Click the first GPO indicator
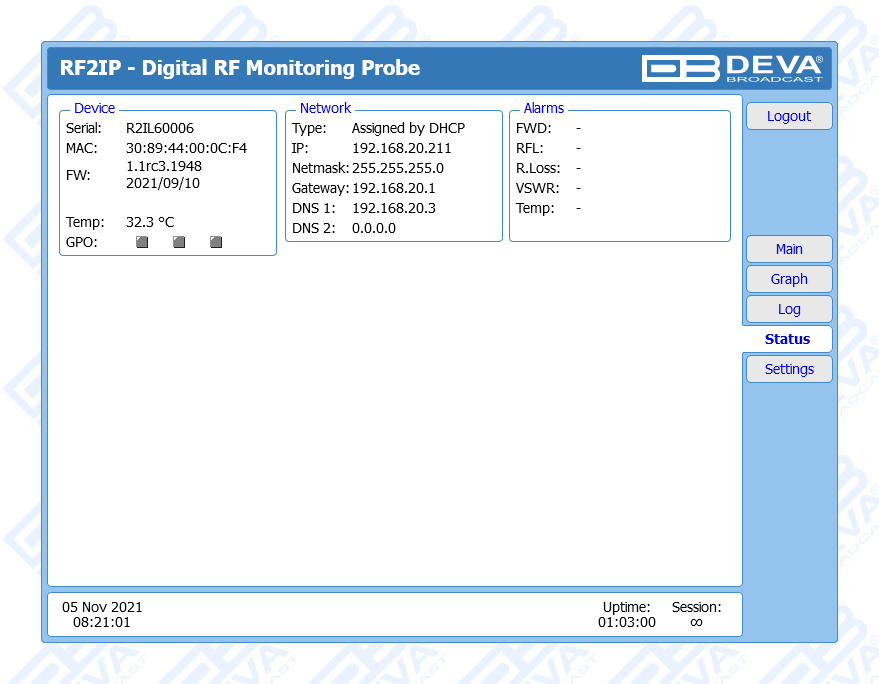 pyautogui.click(x=142, y=242)
